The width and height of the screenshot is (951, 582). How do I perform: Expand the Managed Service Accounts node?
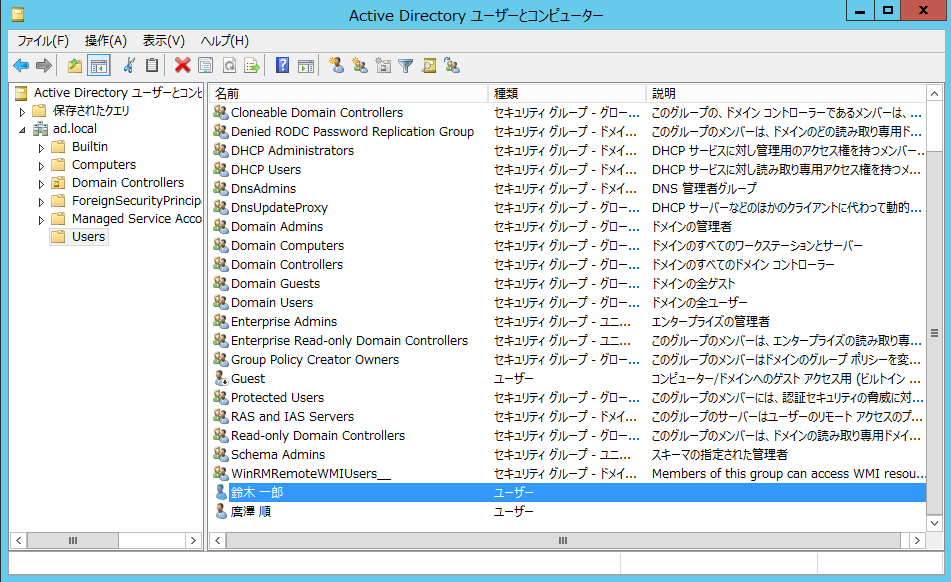coord(41,220)
